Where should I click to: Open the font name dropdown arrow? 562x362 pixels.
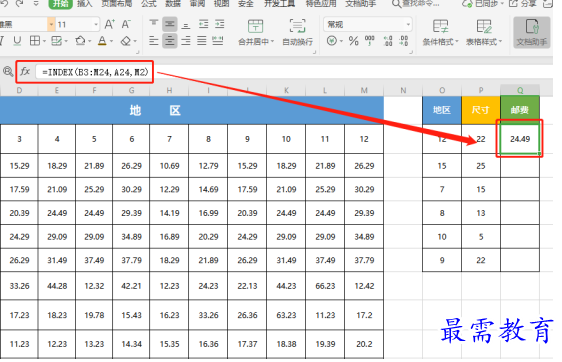click(x=51, y=24)
